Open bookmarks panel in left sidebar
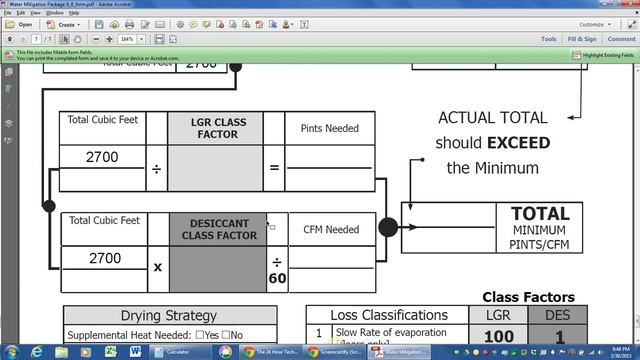The image size is (640, 360). pos(9,89)
